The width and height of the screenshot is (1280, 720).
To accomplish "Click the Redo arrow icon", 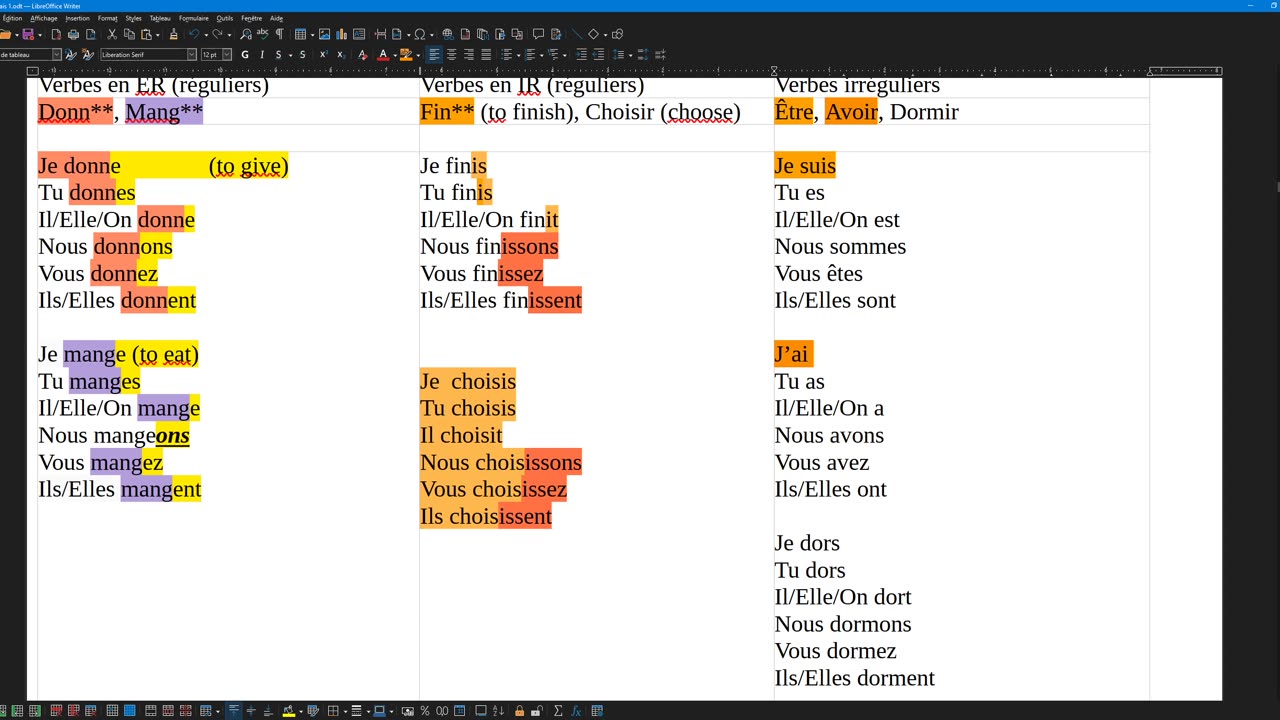I will (217, 34).
